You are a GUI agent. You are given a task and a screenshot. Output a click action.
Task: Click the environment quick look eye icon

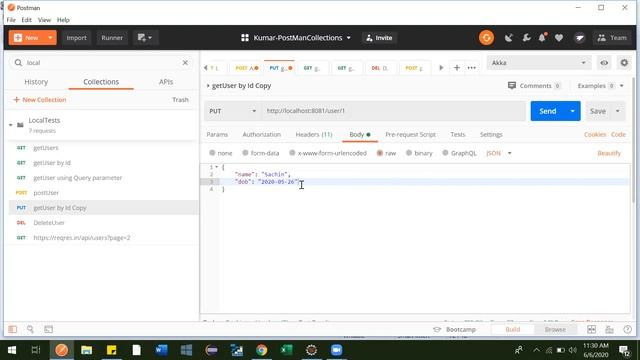click(x=604, y=63)
